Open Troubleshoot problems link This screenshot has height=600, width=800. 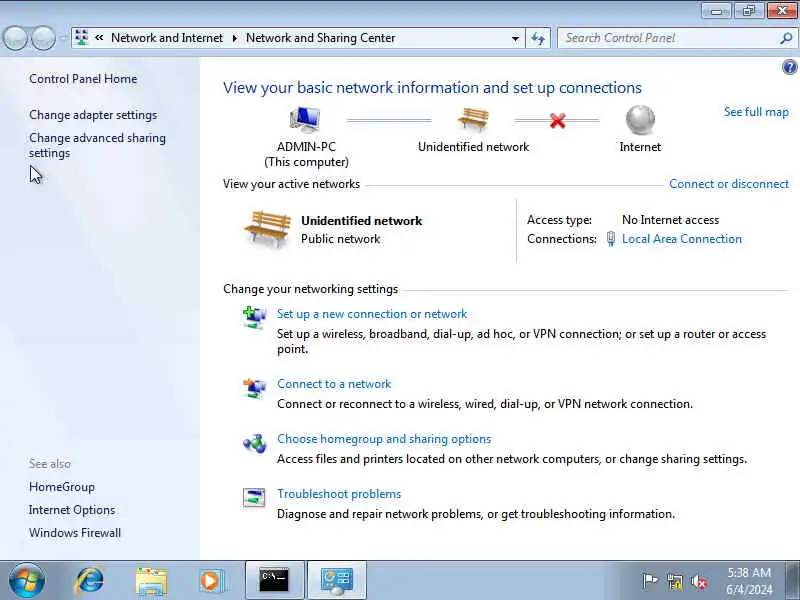pyautogui.click(x=339, y=494)
